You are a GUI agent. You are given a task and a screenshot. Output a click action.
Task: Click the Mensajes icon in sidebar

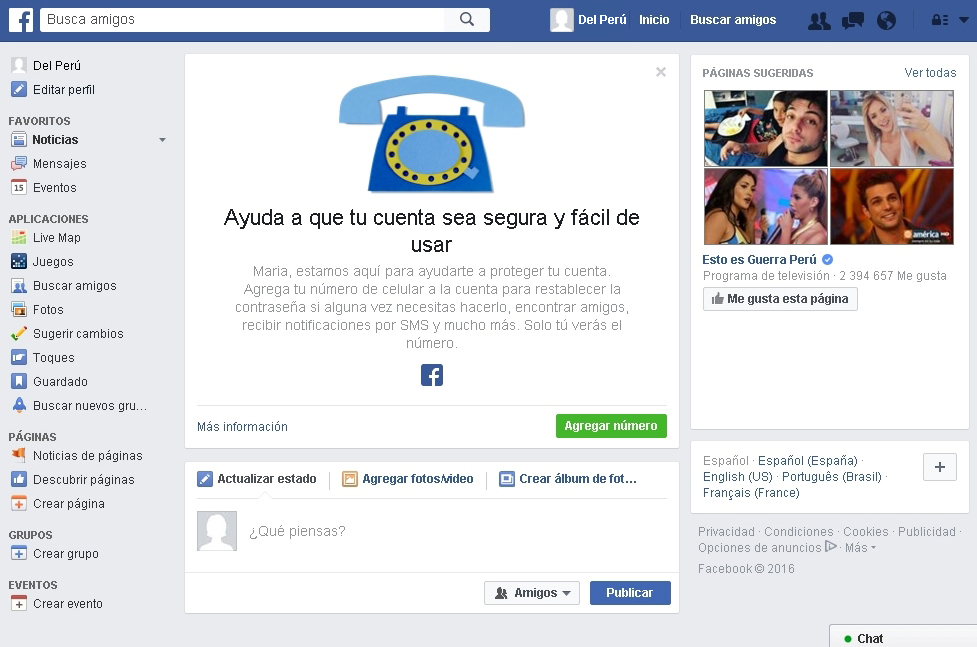tap(19, 163)
